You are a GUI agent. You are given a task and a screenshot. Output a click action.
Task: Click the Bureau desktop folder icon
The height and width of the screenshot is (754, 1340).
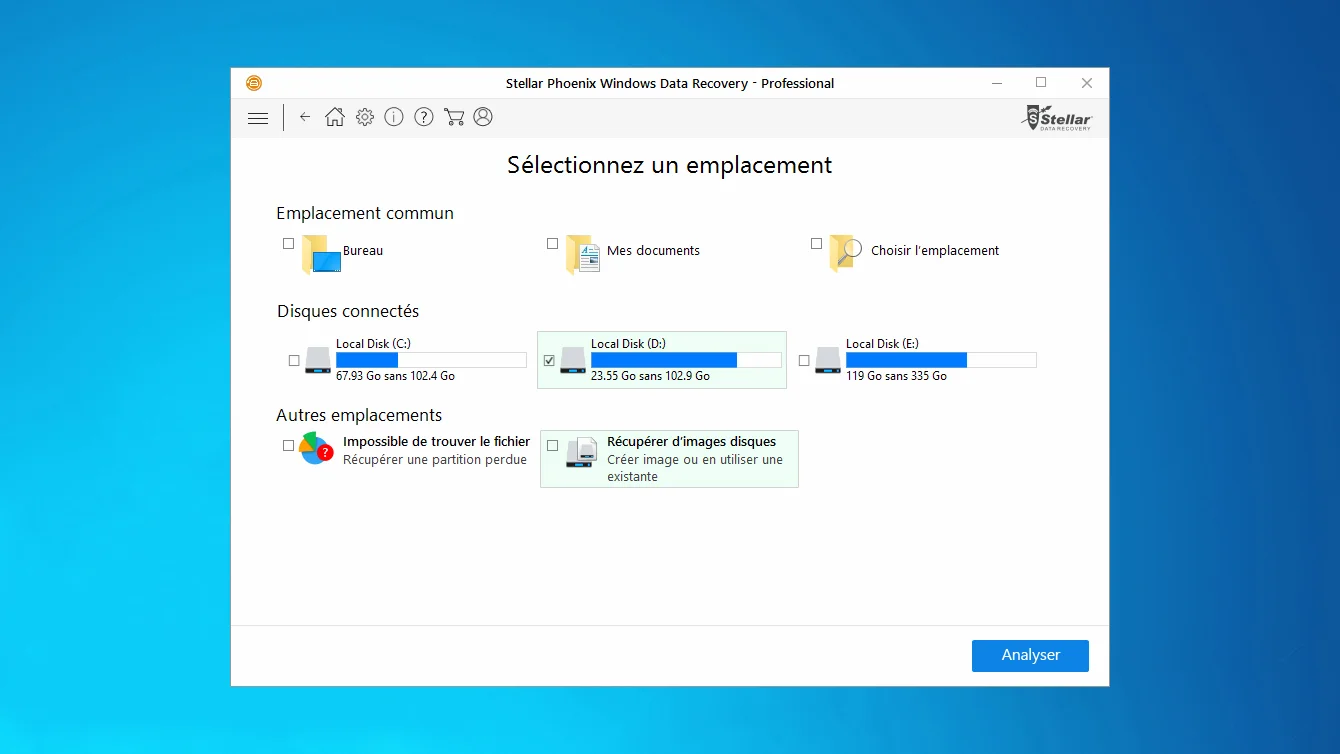321,254
